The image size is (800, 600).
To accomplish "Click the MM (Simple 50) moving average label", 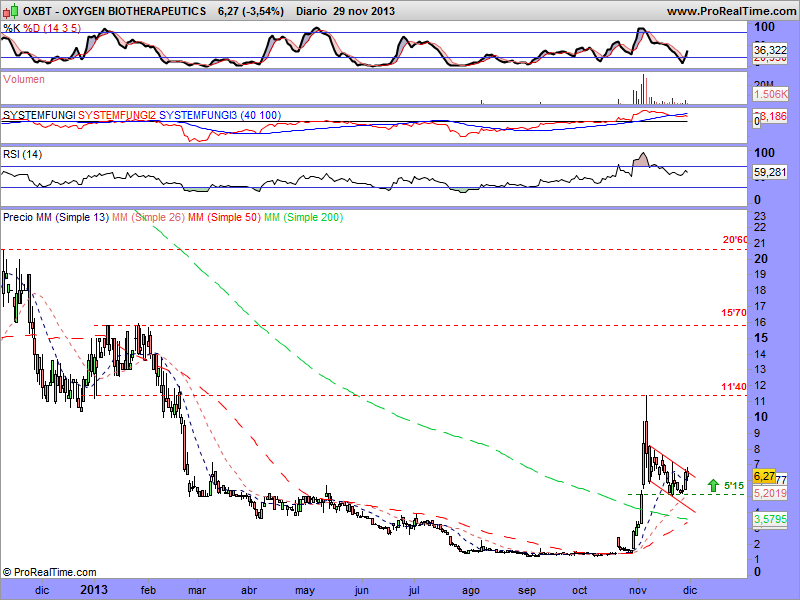I will pyautogui.click(x=224, y=217).
